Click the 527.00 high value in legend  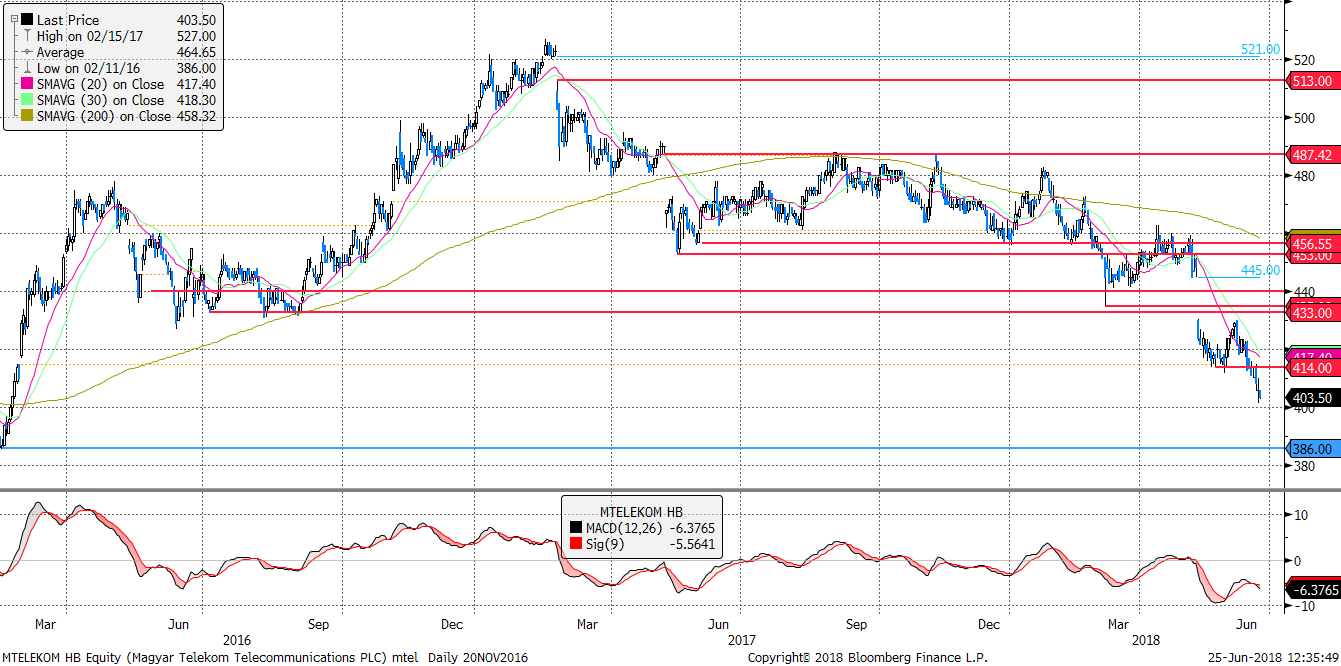pos(197,35)
